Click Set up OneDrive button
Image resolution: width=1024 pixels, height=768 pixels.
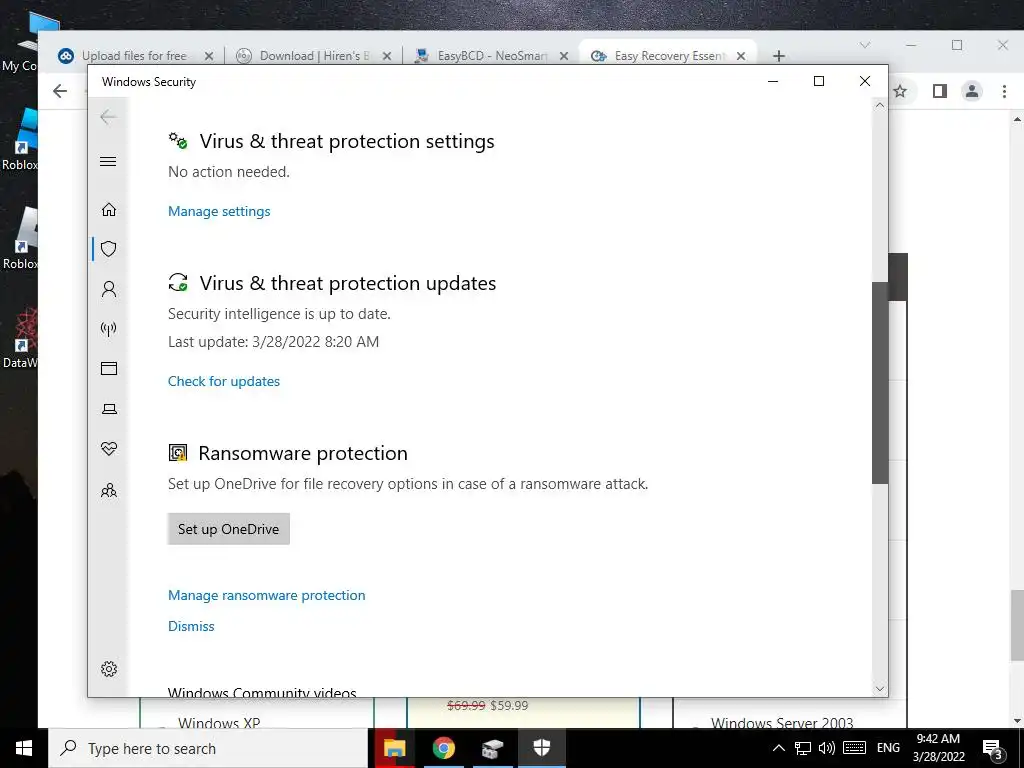(x=229, y=529)
